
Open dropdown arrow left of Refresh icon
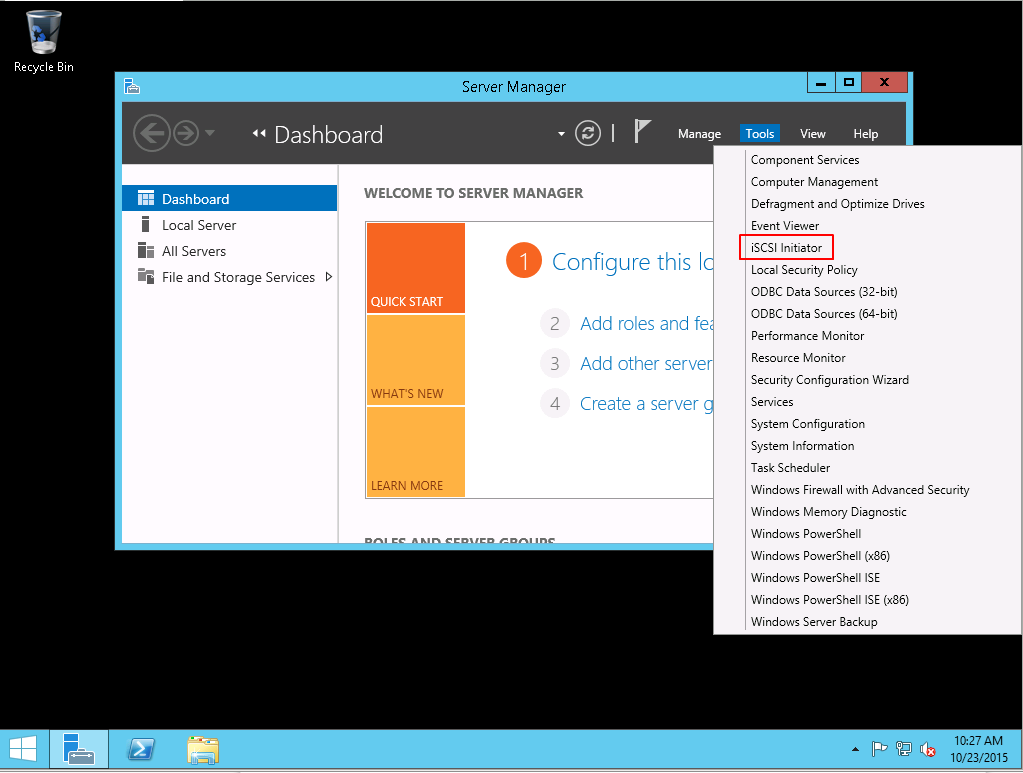coord(562,134)
